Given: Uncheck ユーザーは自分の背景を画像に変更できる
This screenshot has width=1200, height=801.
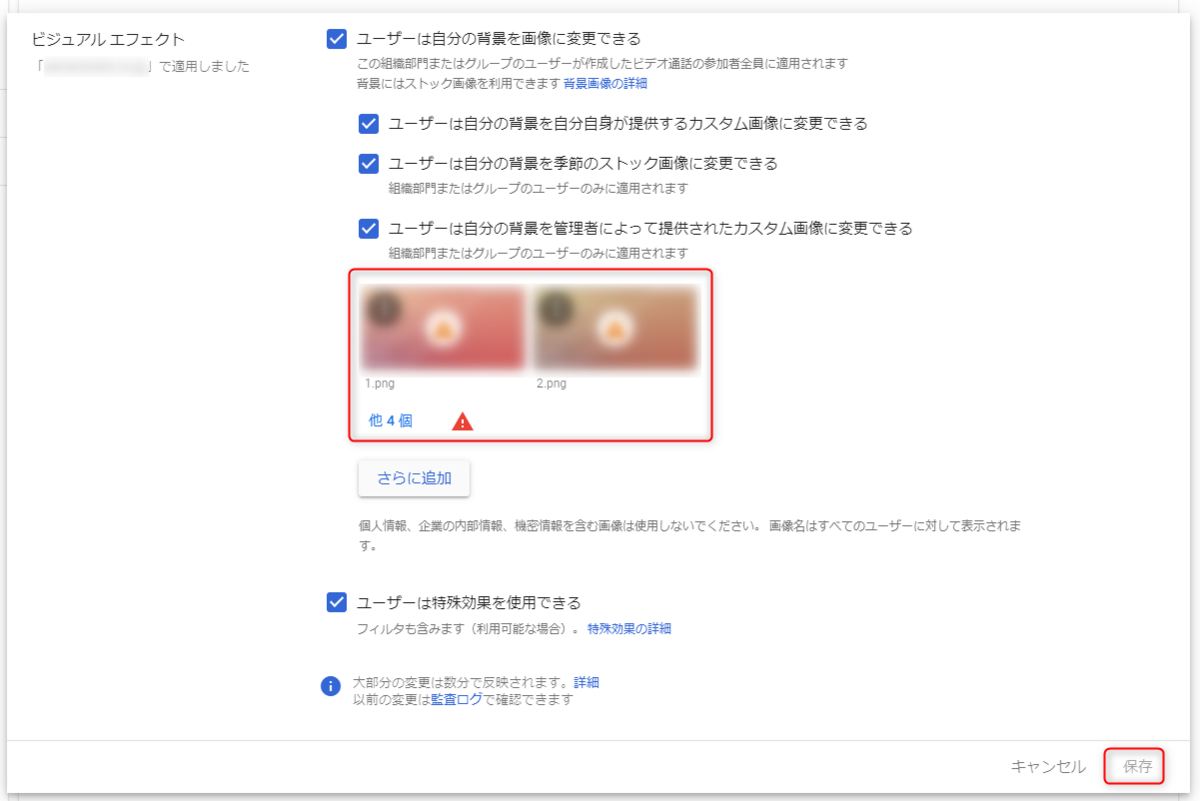Looking at the screenshot, I should pyautogui.click(x=337, y=40).
